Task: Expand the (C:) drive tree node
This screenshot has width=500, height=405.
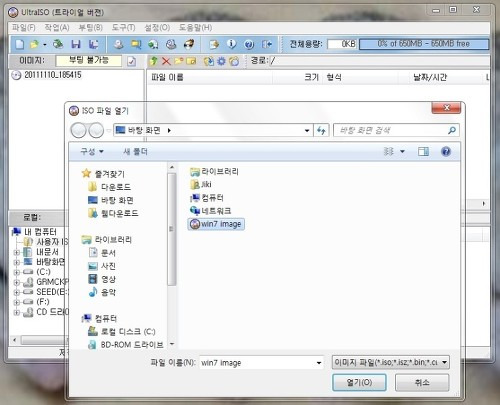Action: (x=16, y=272)
